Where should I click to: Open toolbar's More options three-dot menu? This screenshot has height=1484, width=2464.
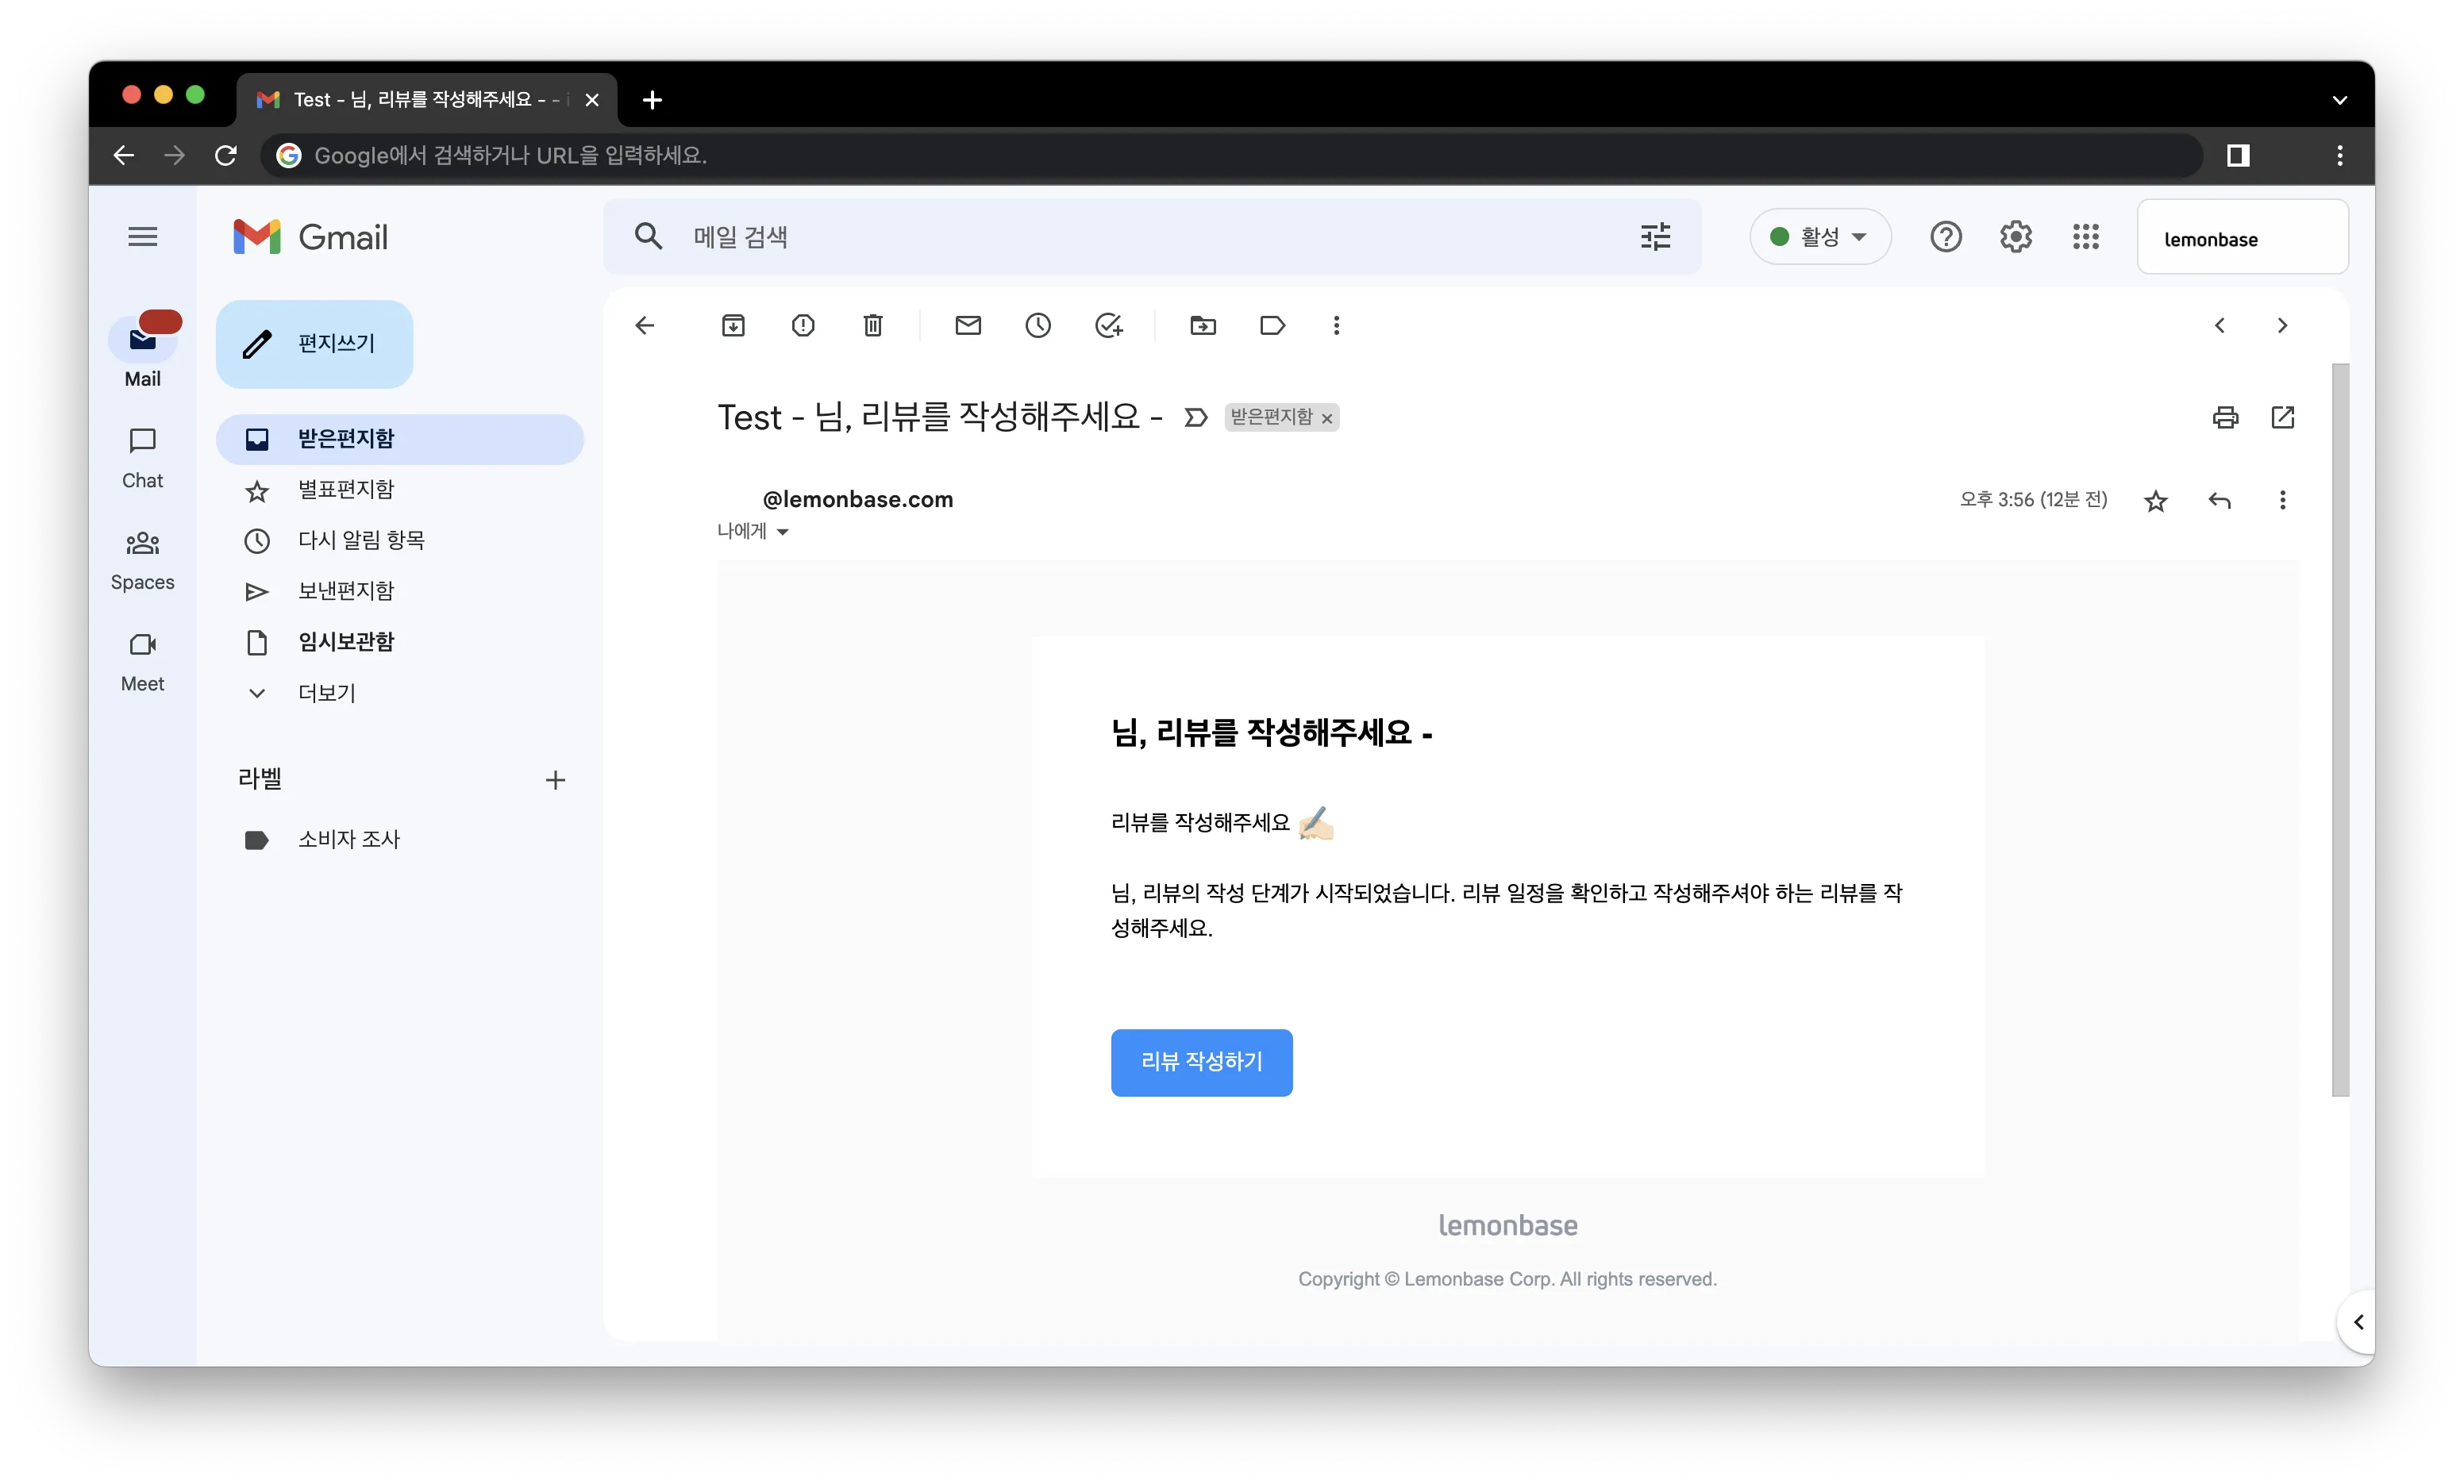pos(1336,325)
